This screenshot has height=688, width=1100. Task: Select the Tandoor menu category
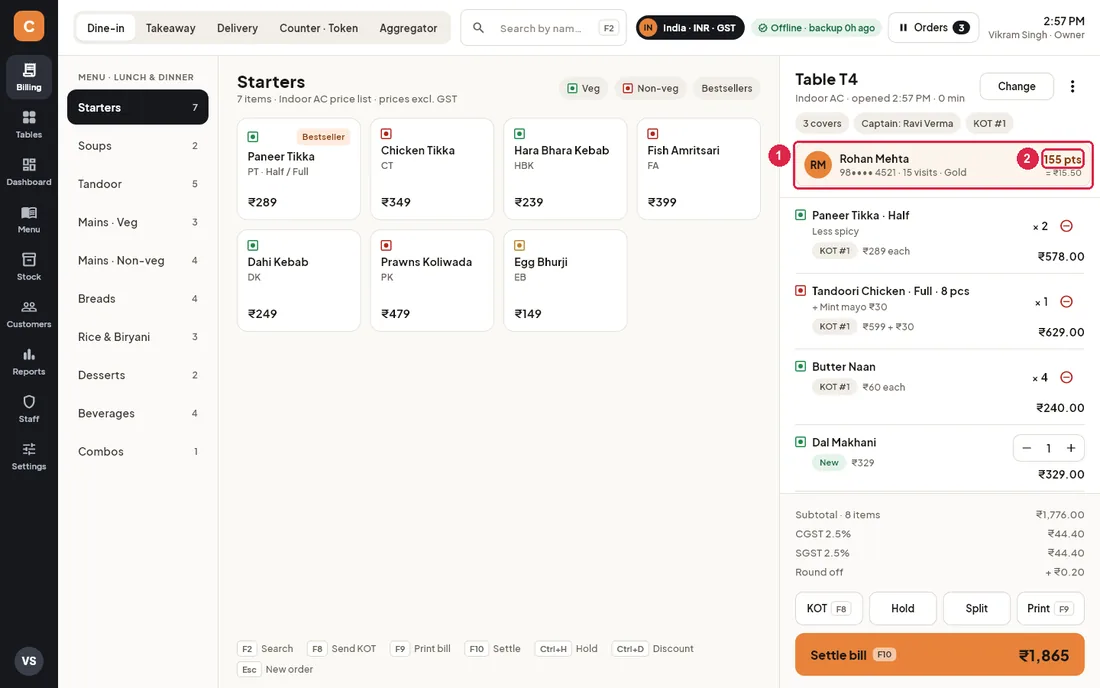(x=138, y=184)
